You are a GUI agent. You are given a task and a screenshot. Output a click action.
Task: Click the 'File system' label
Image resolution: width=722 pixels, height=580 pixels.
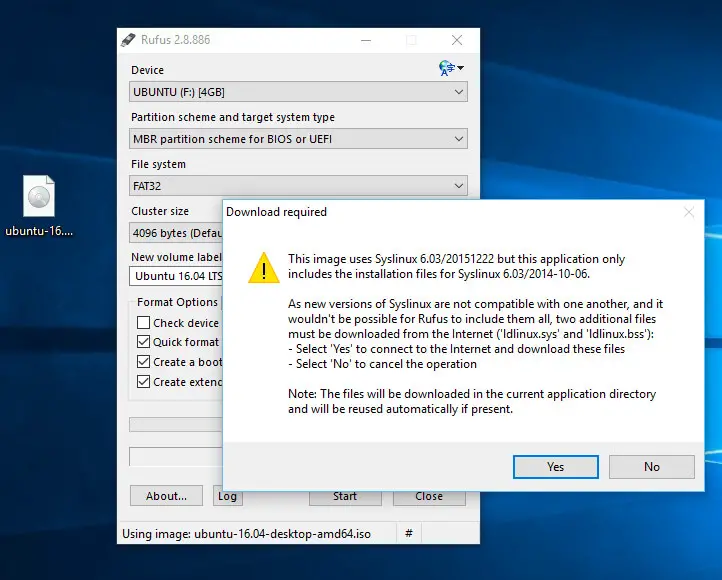click(158, 164)
